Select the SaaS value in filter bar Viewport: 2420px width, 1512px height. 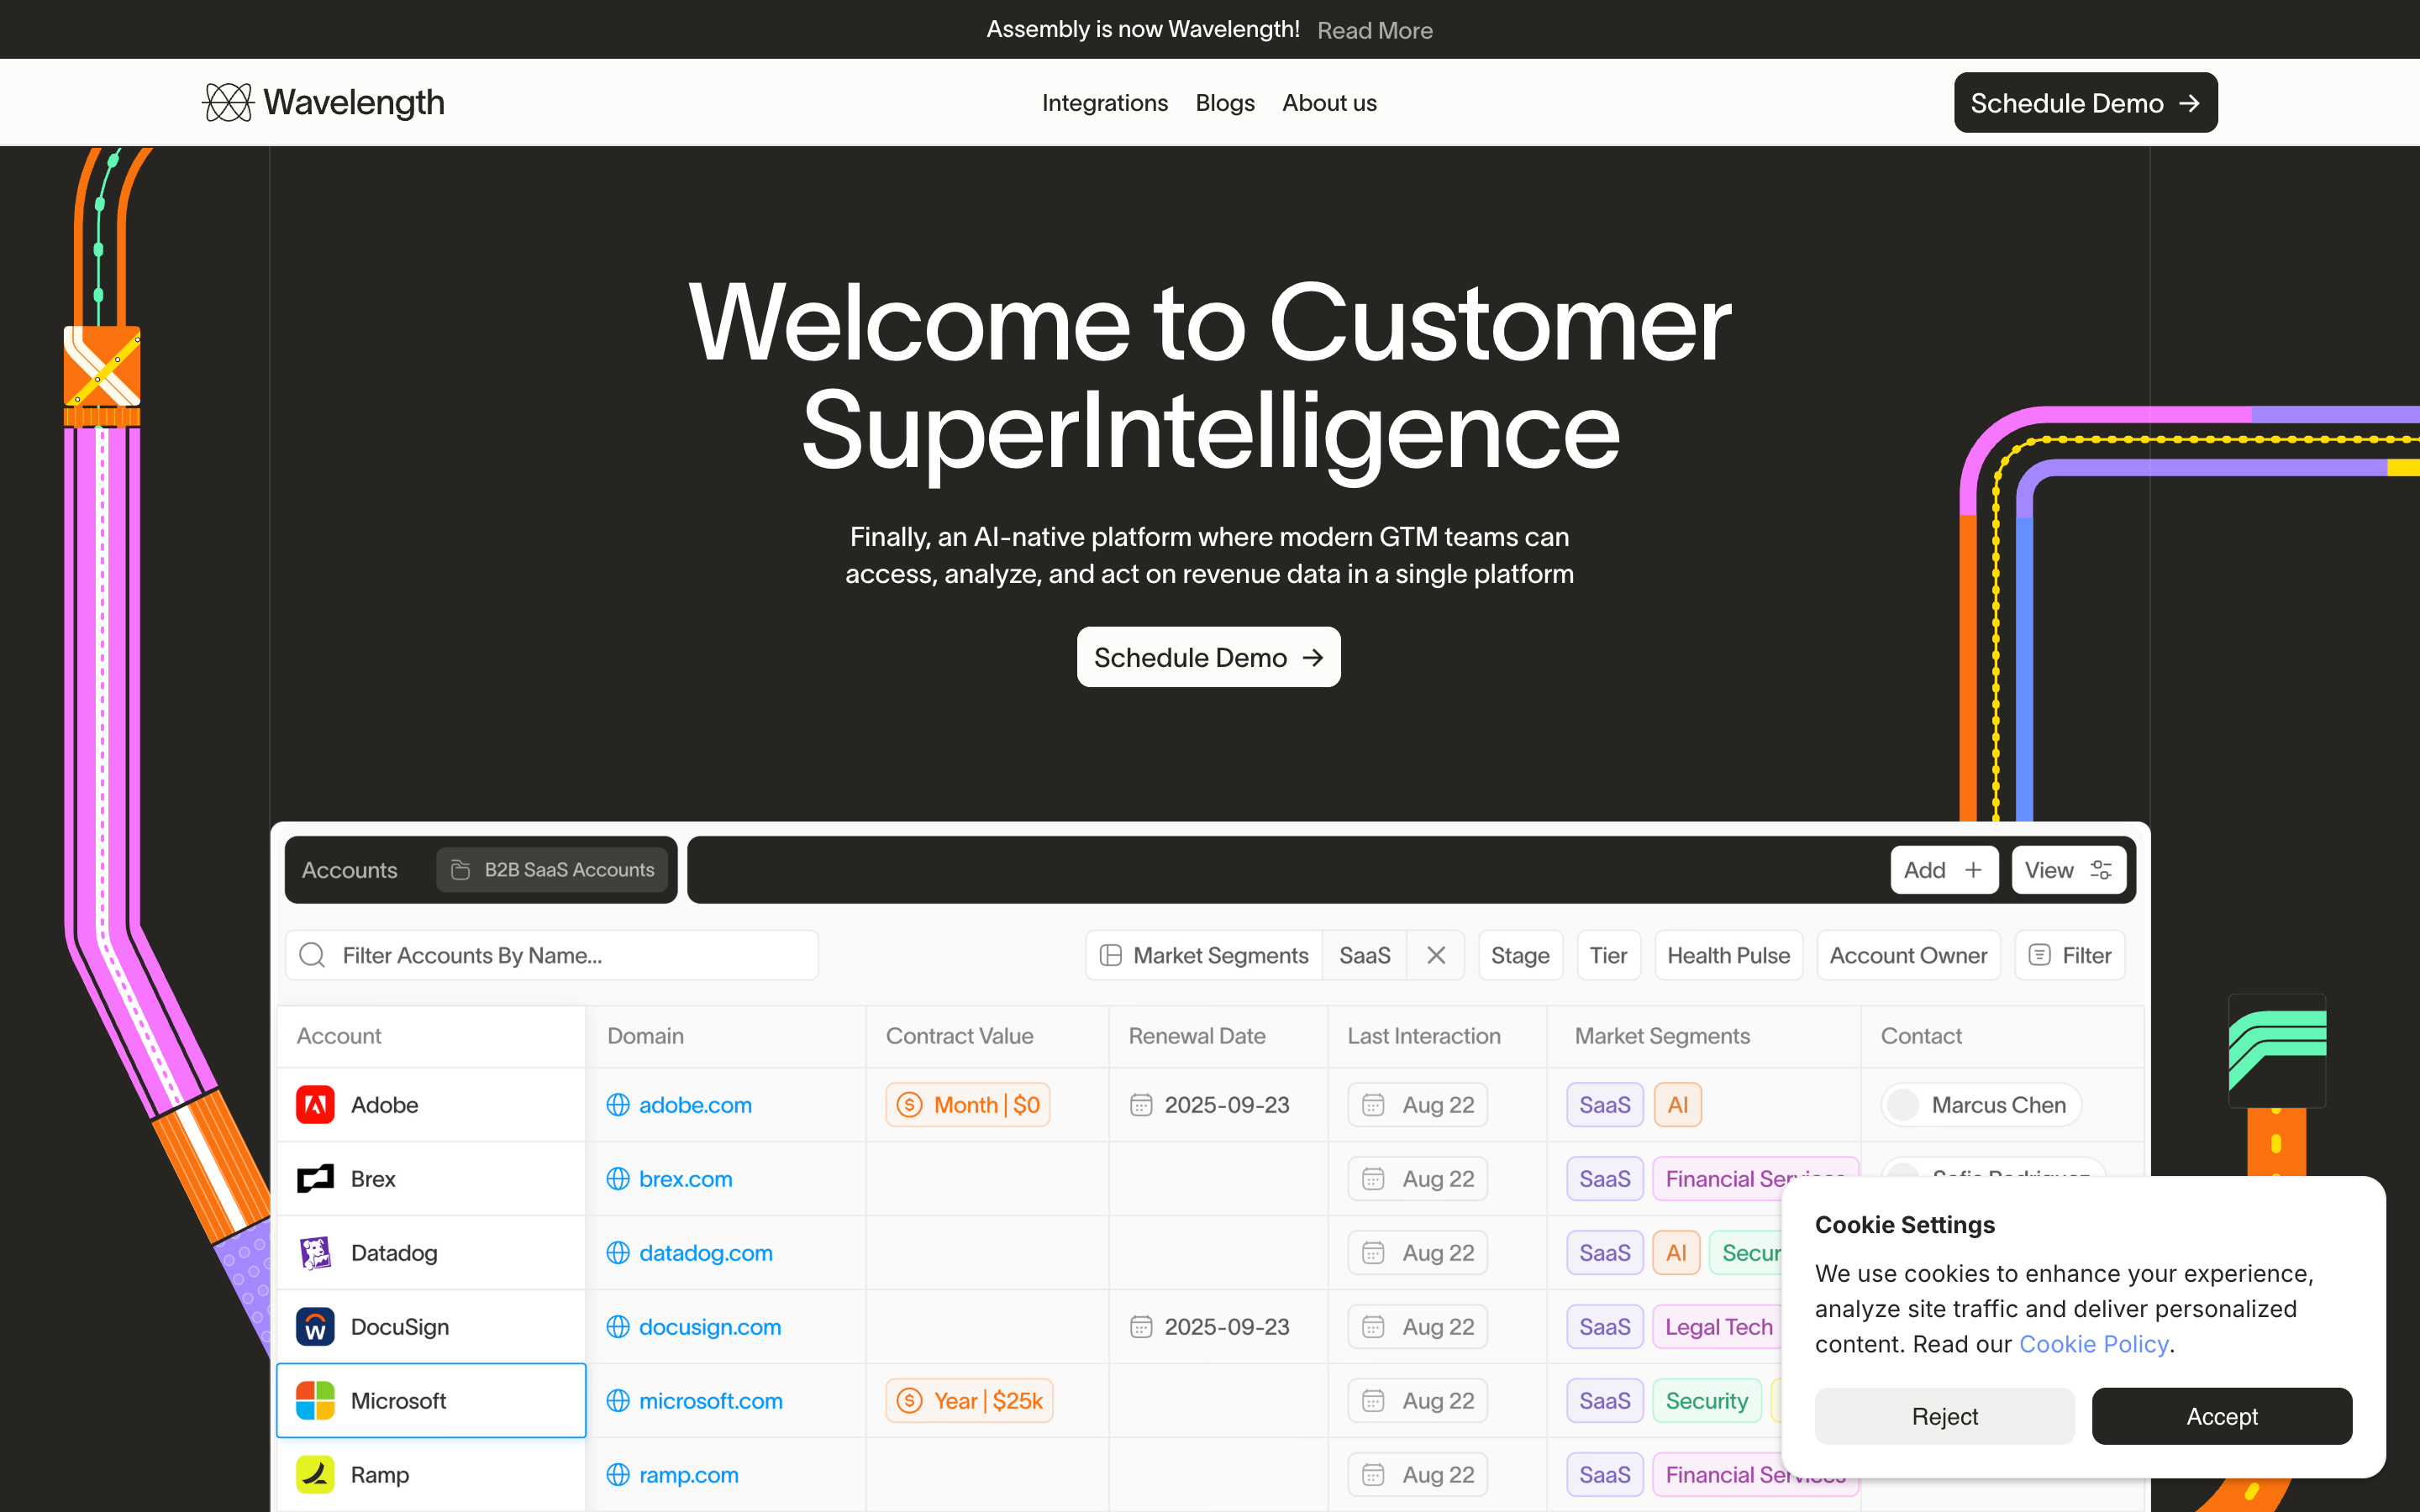[1365, 955]
